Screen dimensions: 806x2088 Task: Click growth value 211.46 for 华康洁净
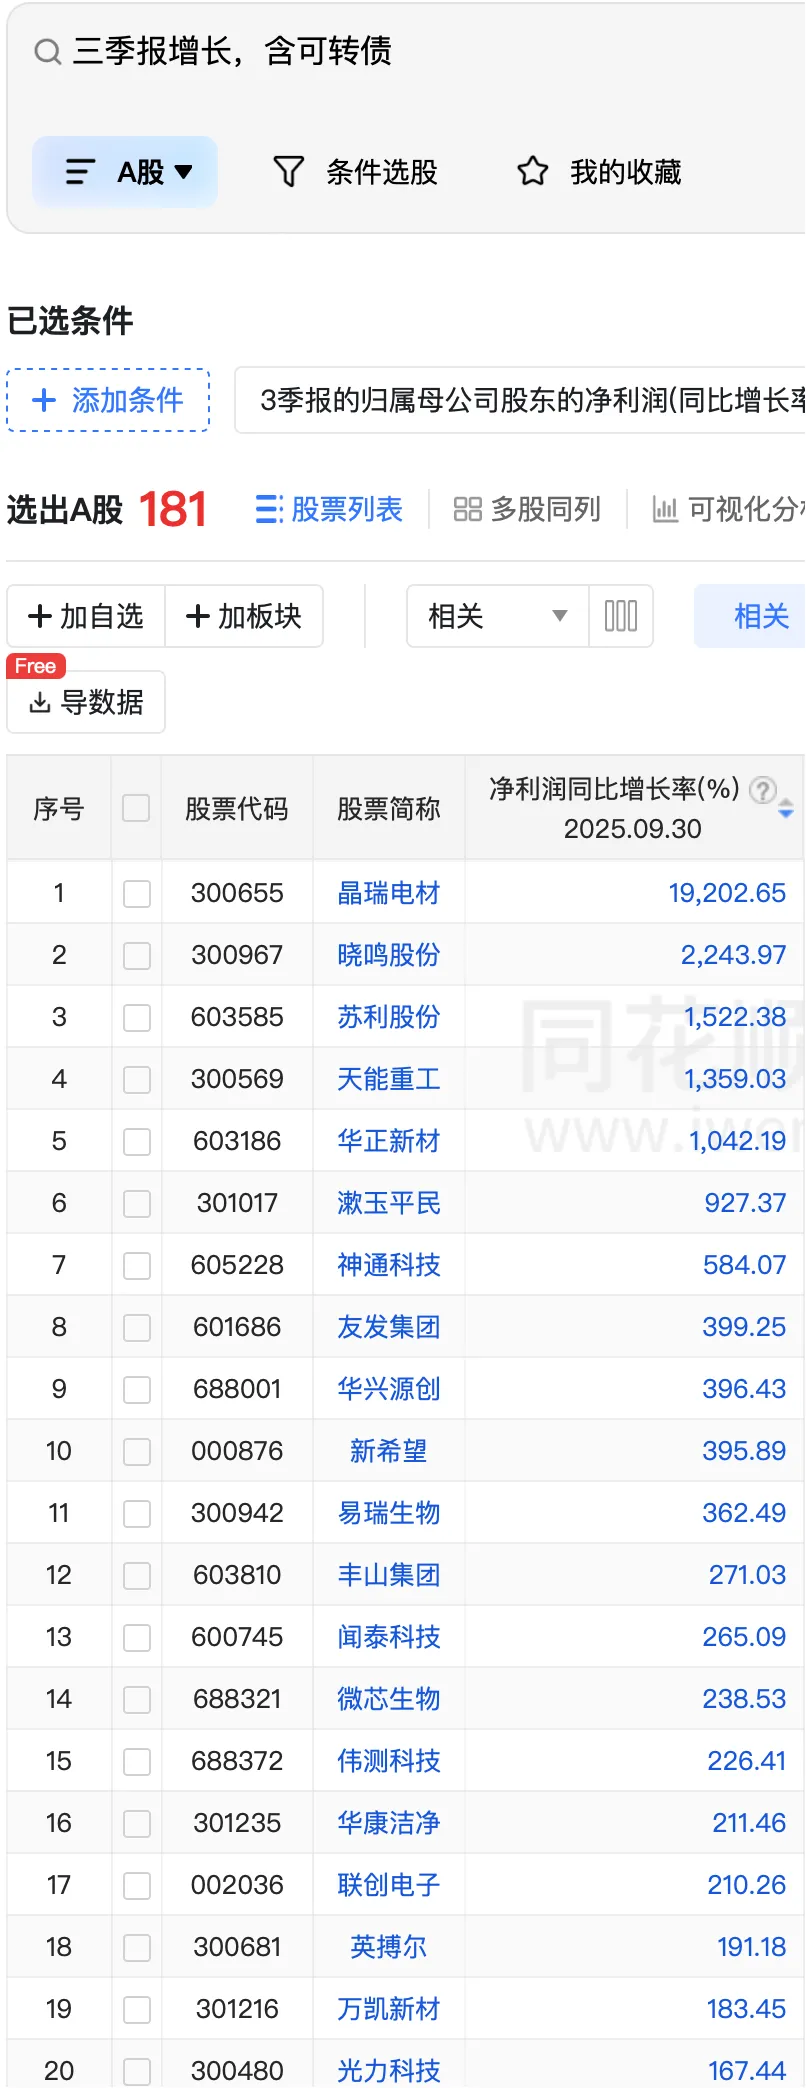tap(749, 1823)
